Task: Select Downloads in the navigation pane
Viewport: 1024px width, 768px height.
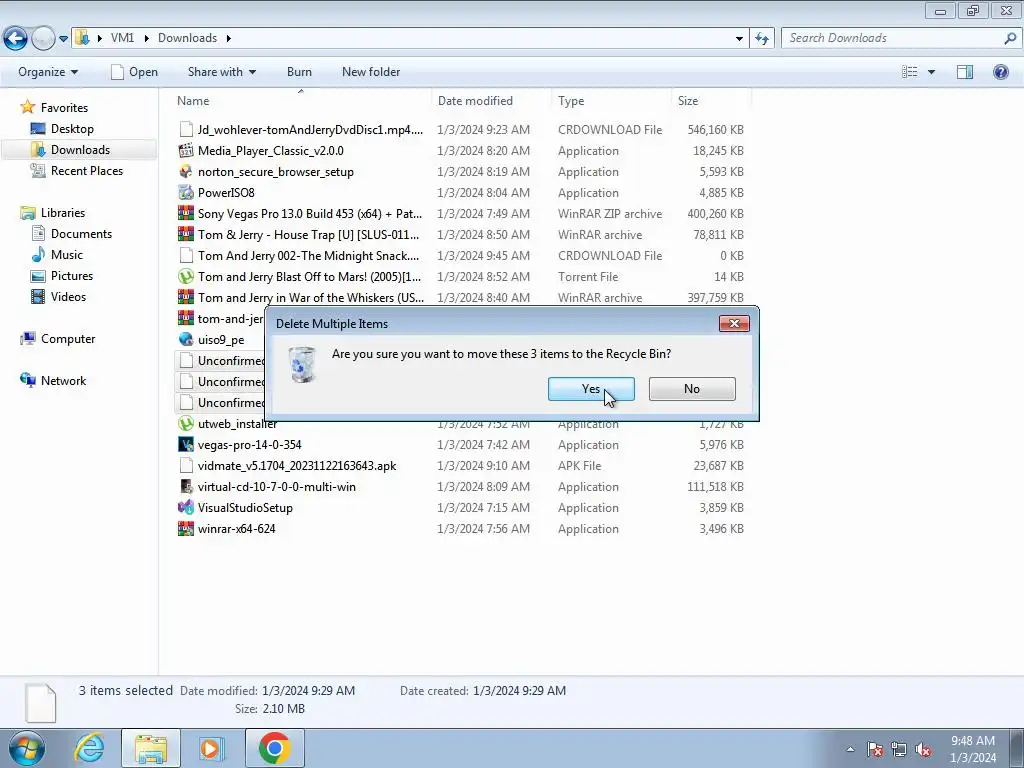Action: 80,150
